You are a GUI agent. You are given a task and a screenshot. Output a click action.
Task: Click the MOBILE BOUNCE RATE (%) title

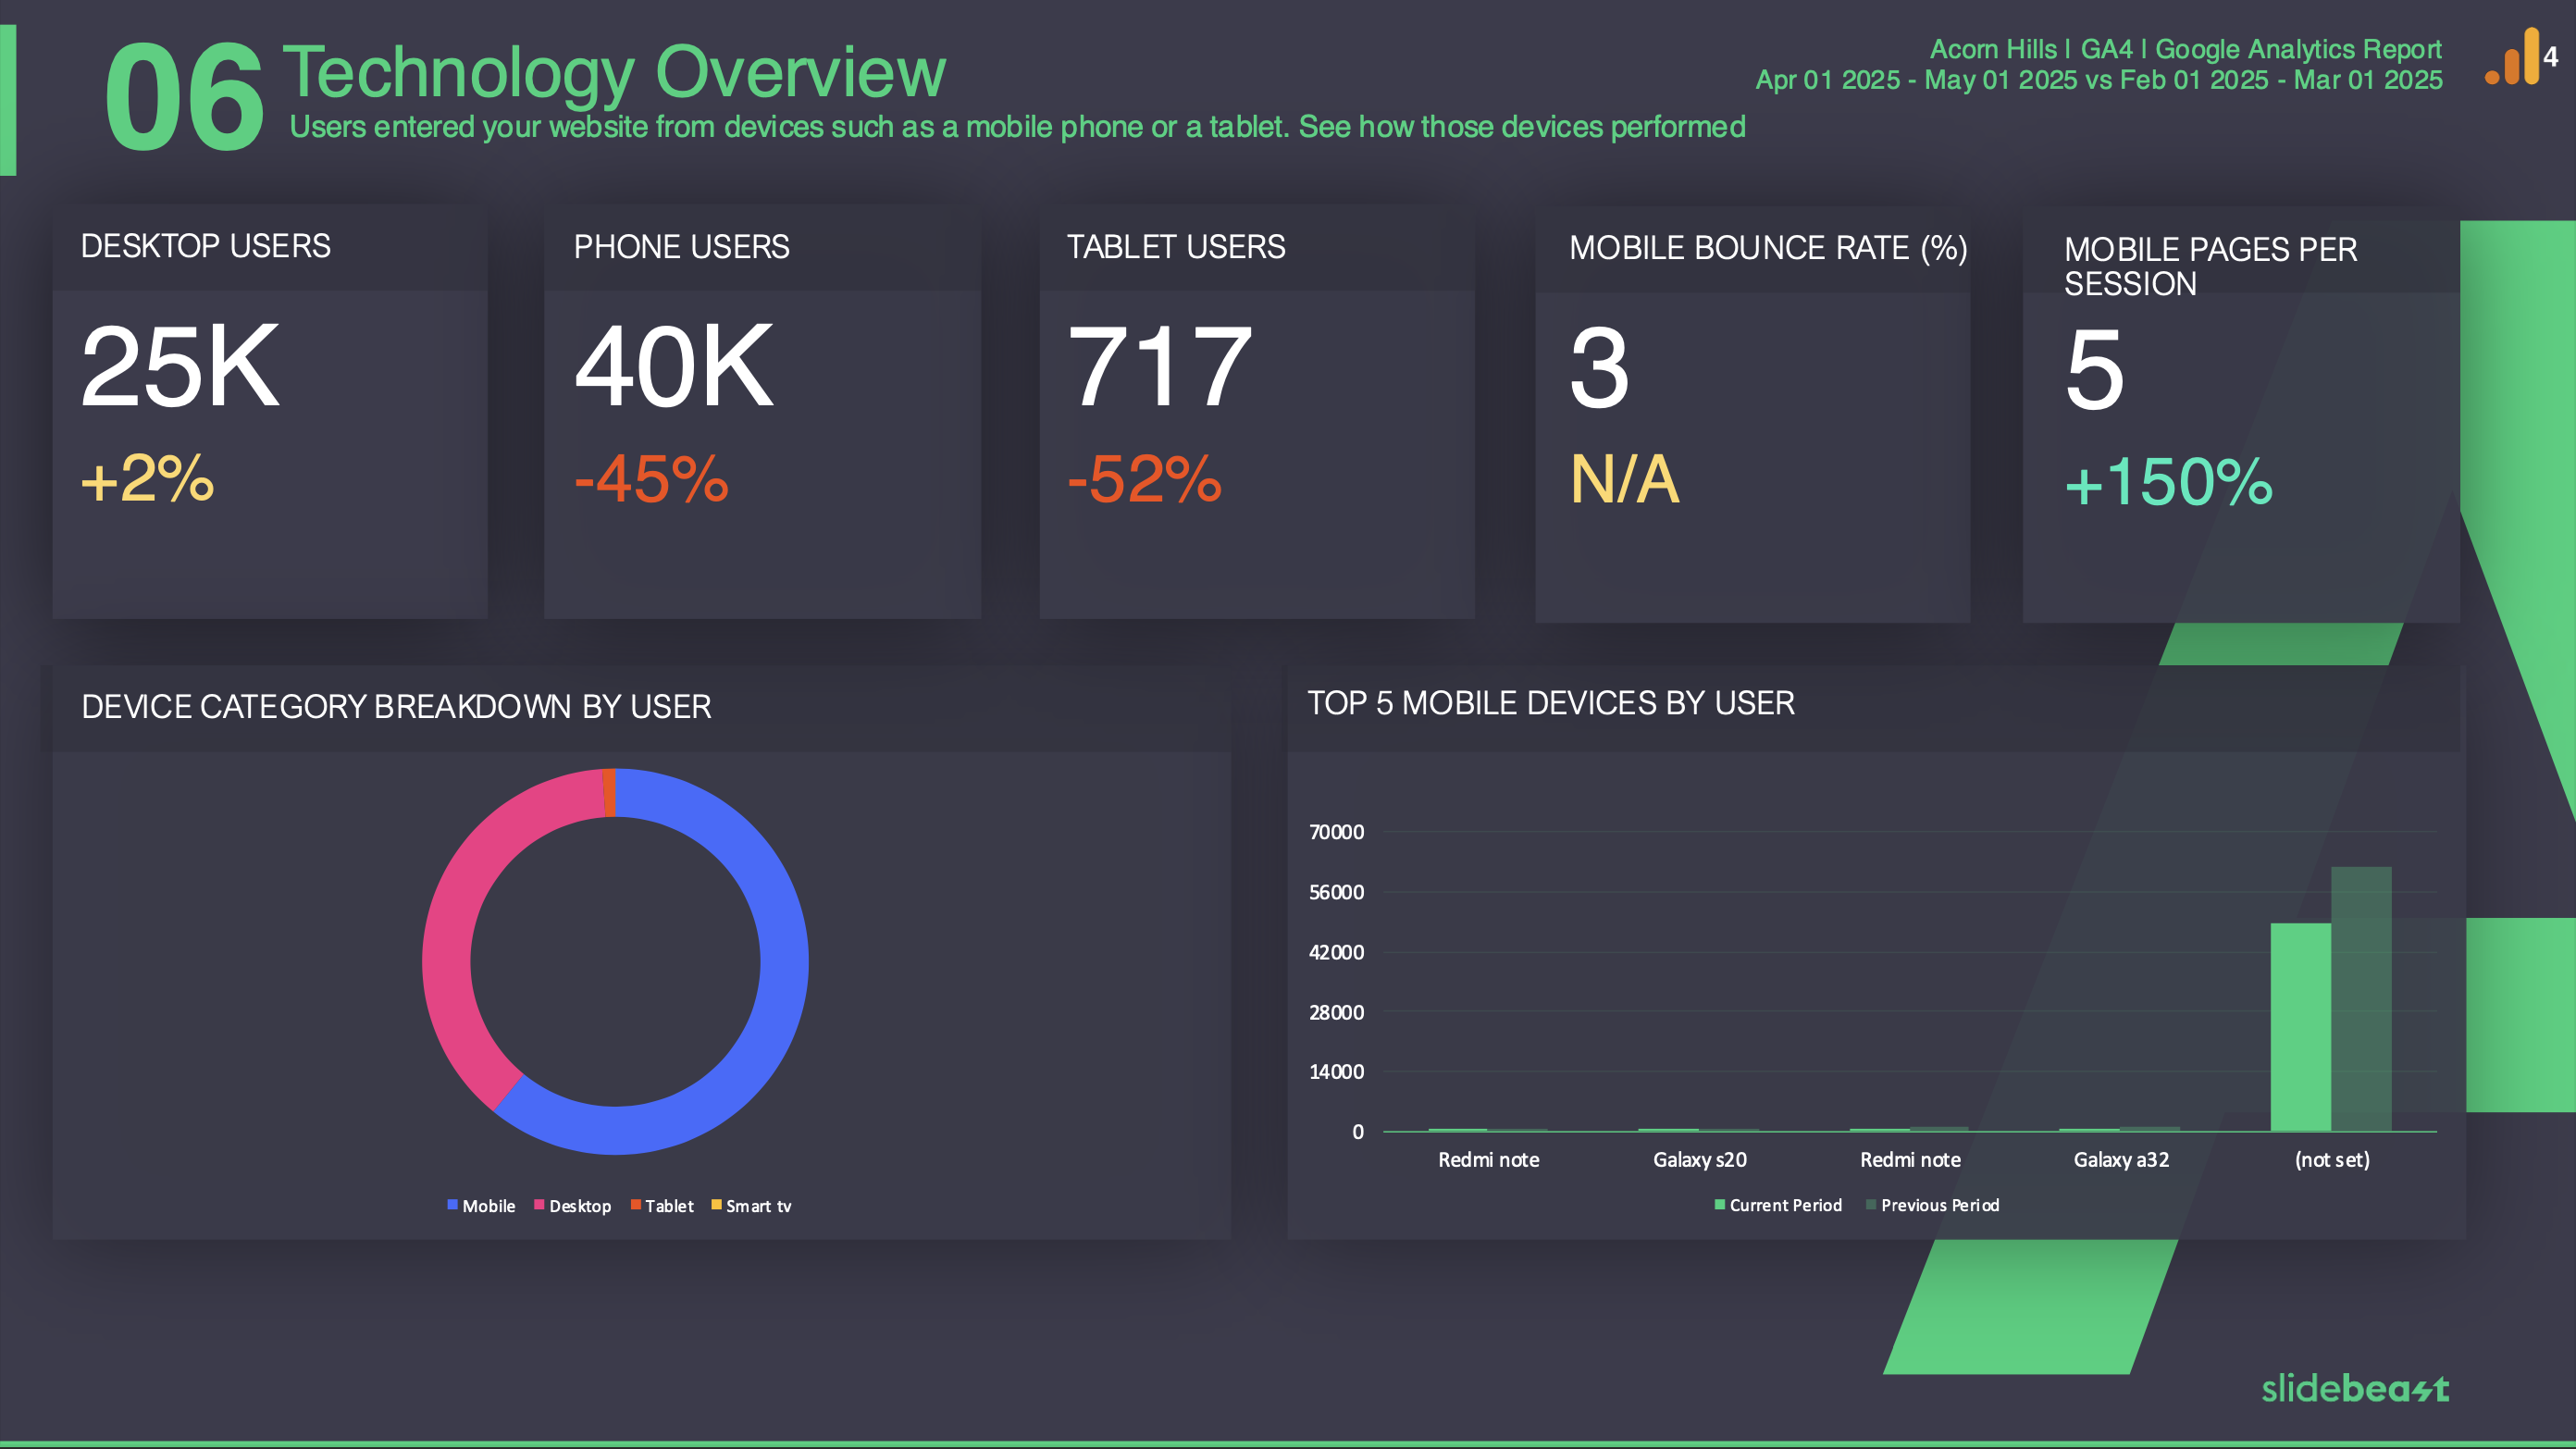1768,248
